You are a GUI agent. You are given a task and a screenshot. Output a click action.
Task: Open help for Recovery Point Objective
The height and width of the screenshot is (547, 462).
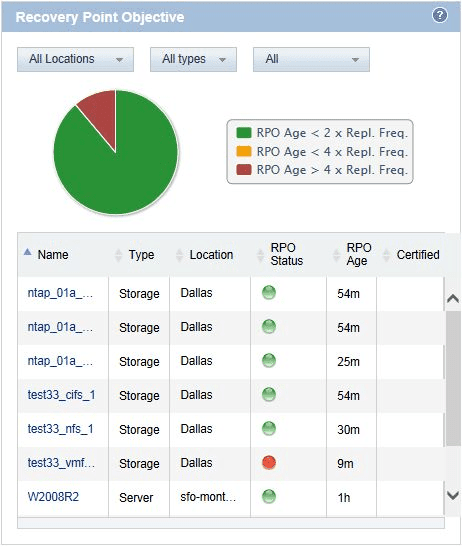(x=440, y=16)
